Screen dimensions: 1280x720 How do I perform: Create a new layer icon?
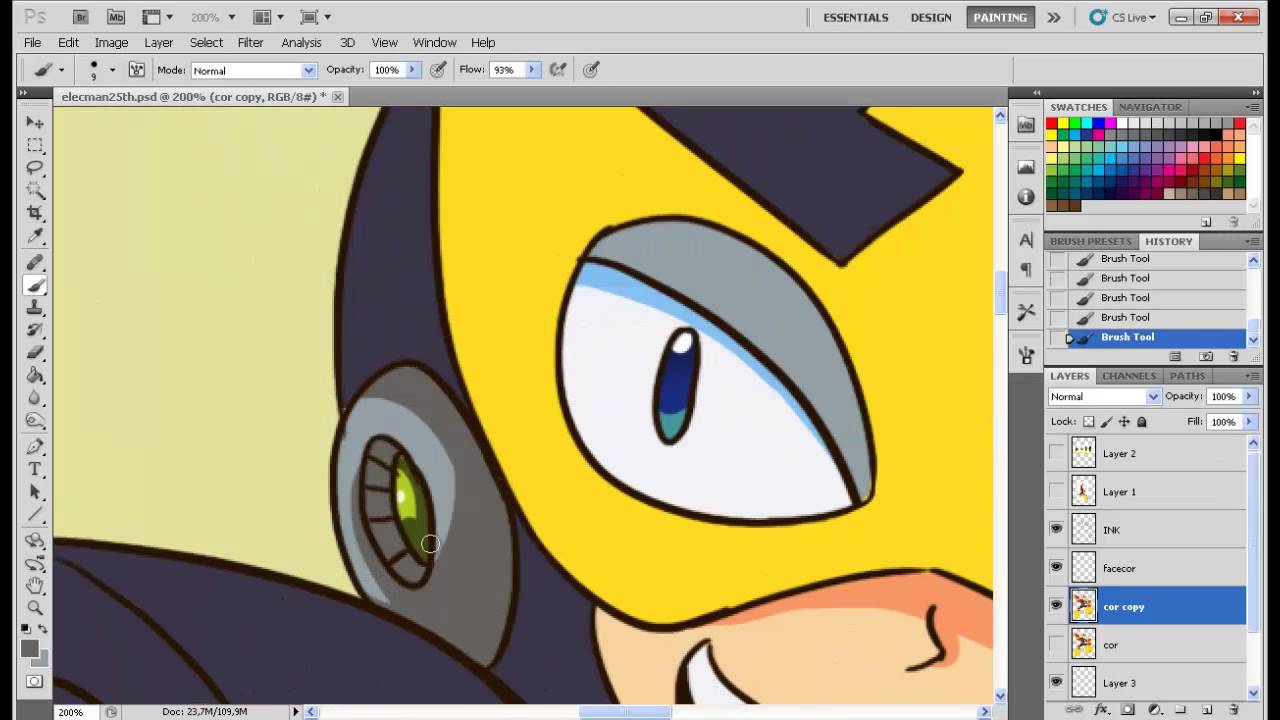tap(1206, 709)
